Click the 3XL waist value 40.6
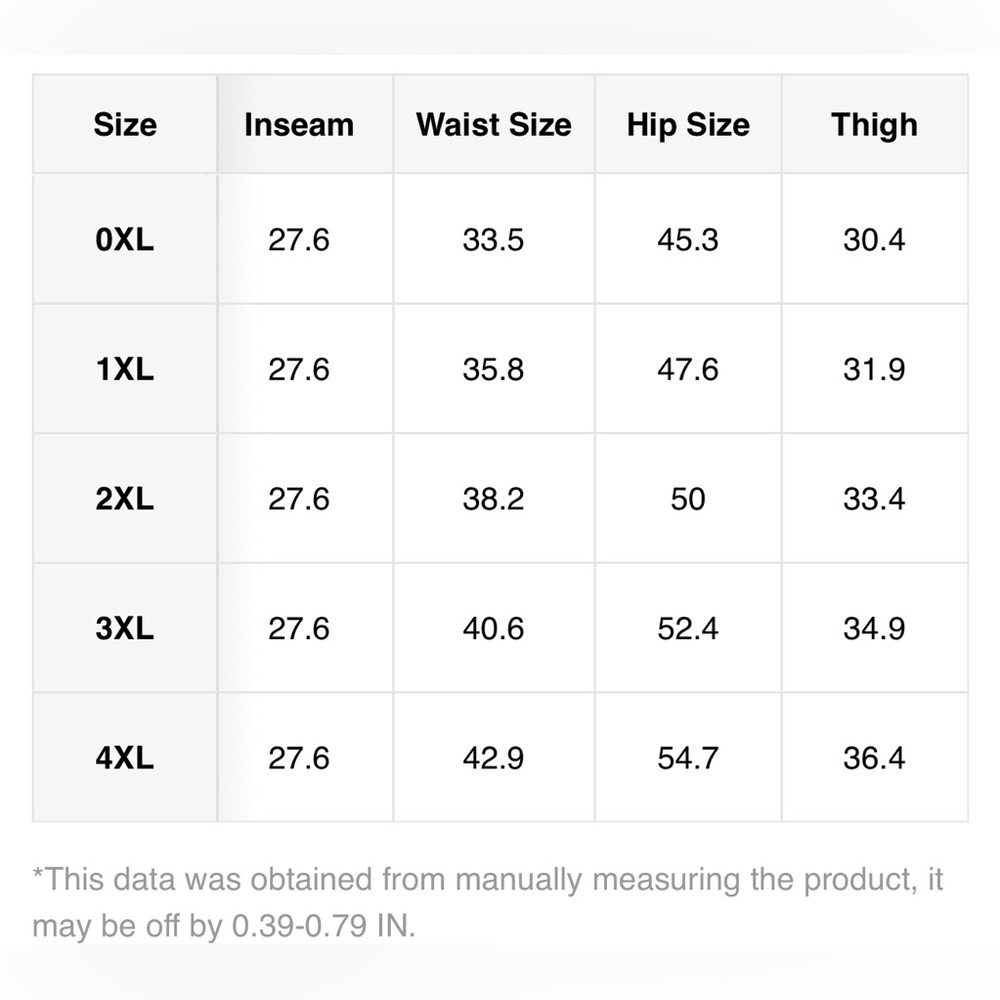Image resolution: width=1000 pixels, height=1000 pixels. click(x=493, y=628)
